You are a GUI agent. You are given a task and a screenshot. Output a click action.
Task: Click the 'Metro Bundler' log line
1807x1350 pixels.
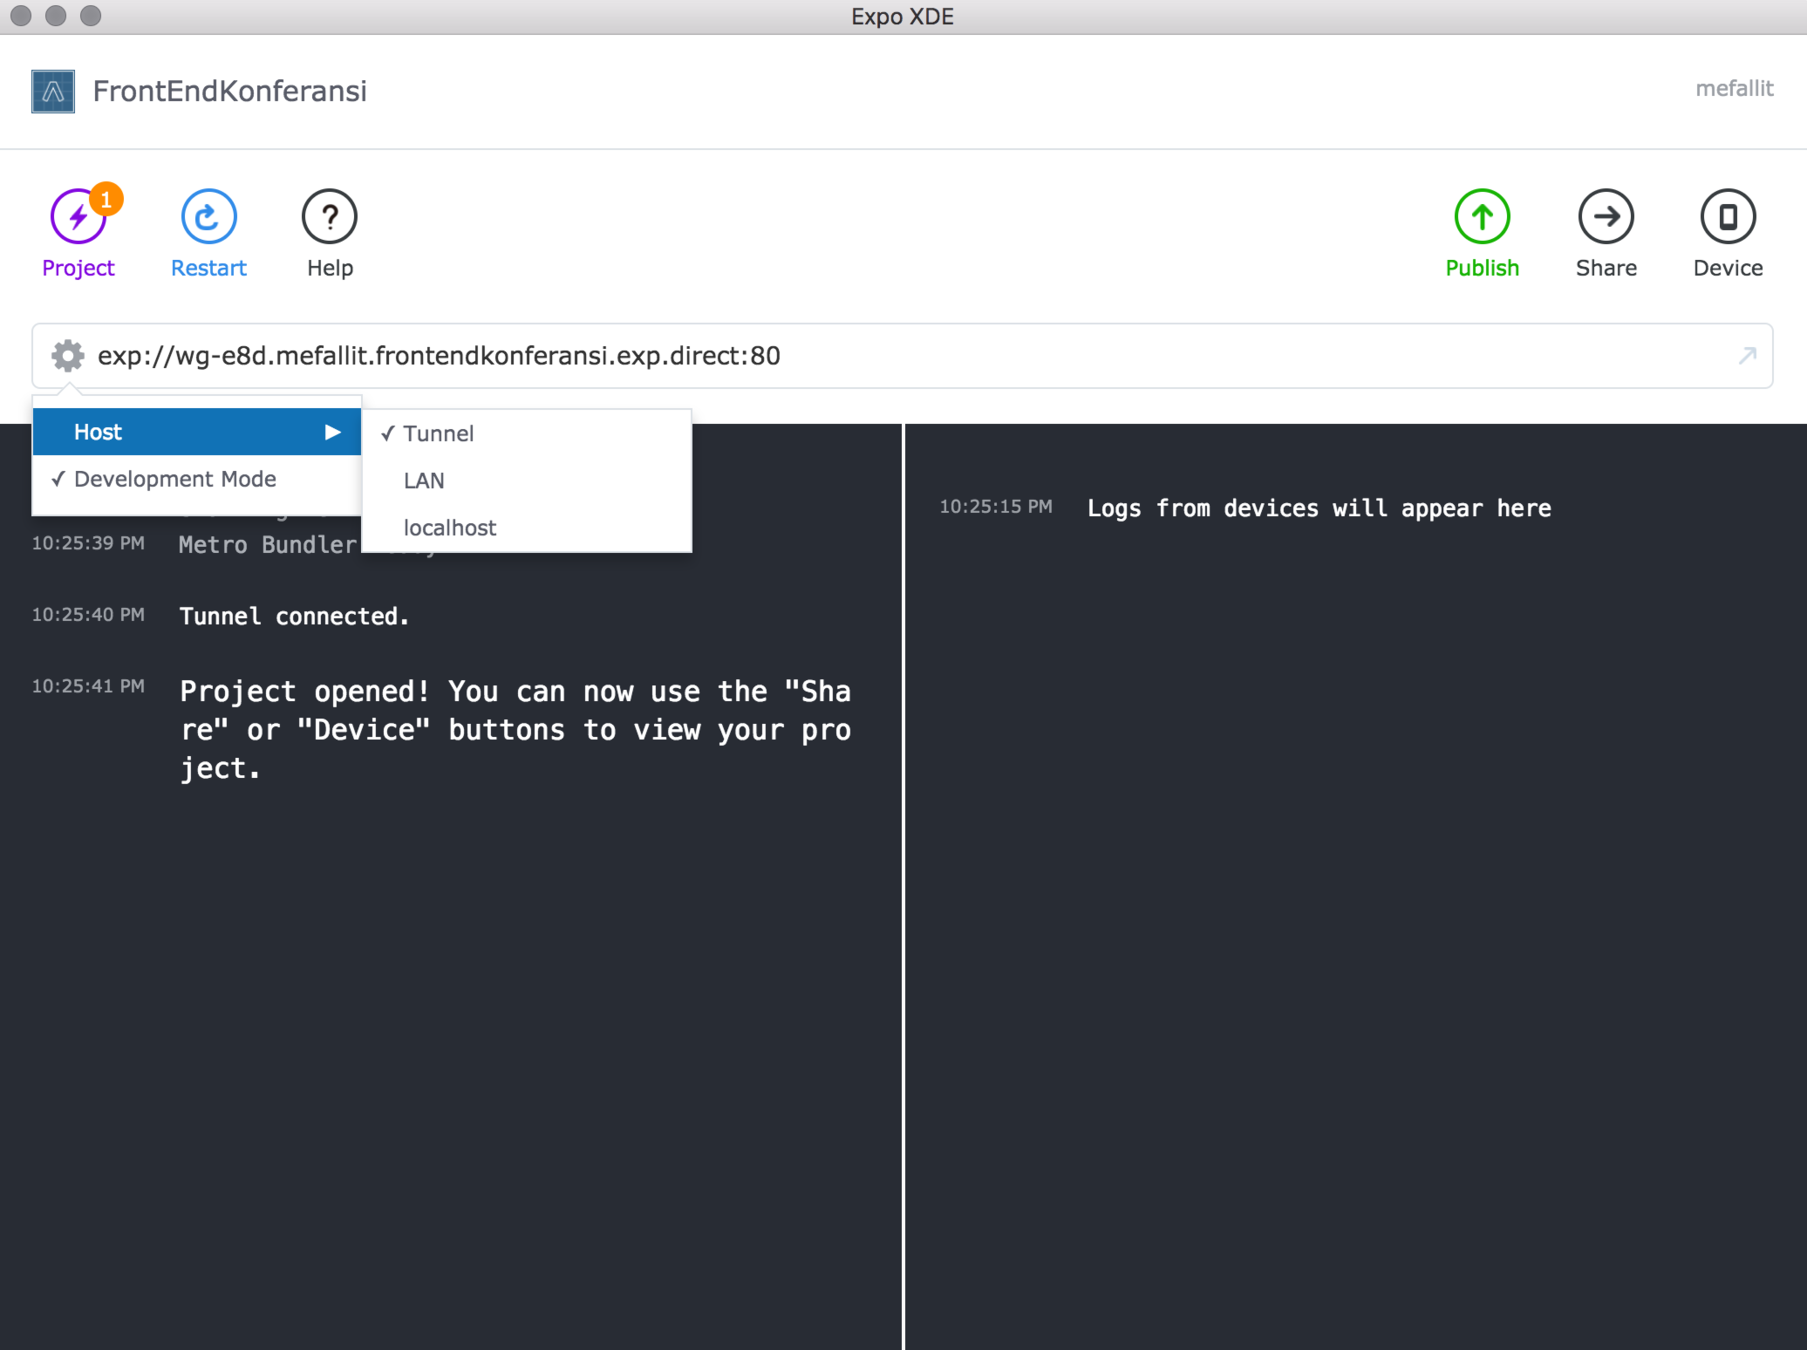[x=268, y=545]
